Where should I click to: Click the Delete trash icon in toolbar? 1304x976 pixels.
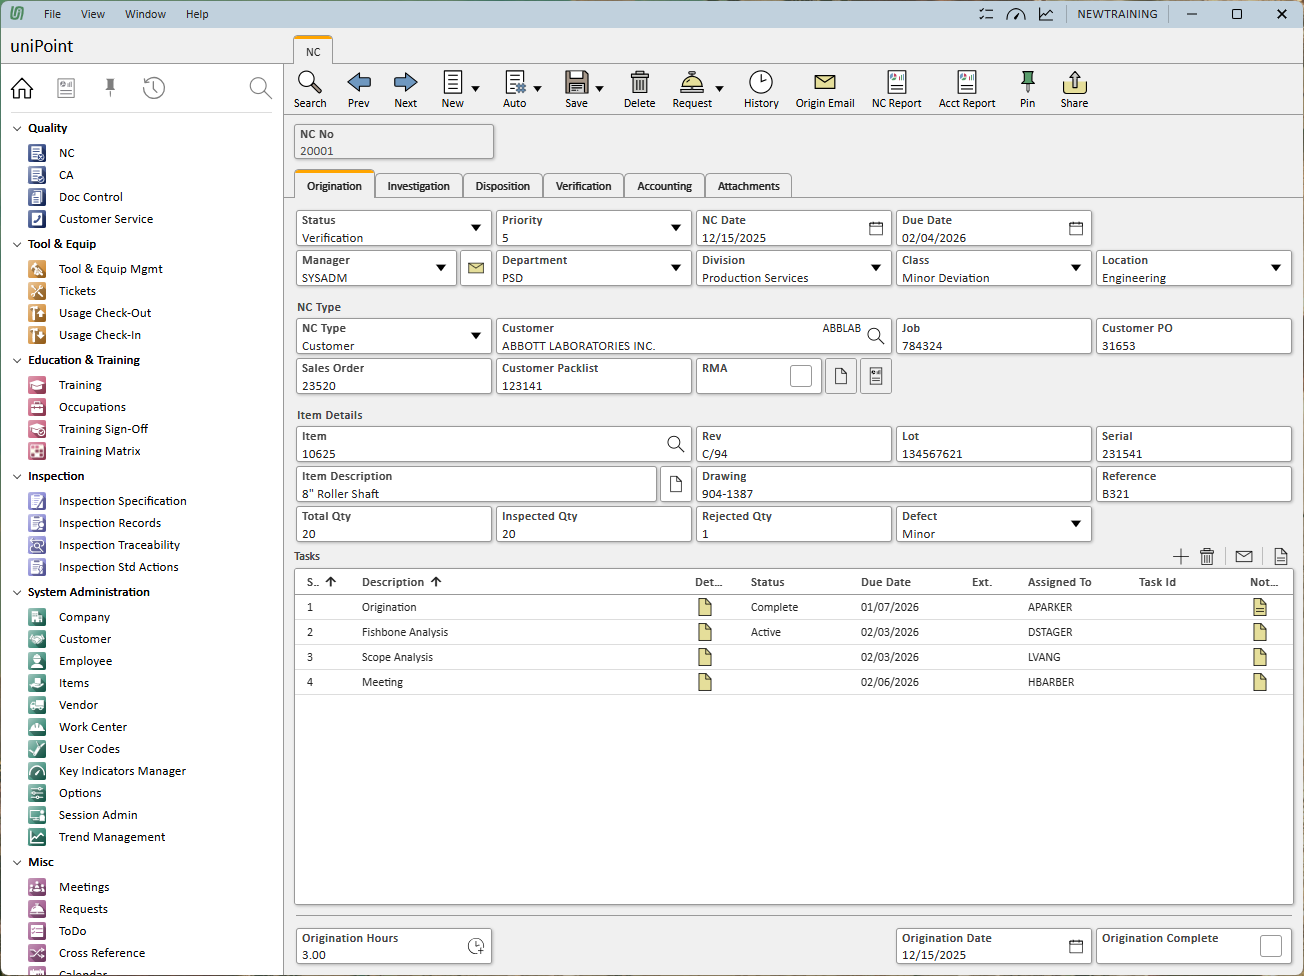(640, 82)
